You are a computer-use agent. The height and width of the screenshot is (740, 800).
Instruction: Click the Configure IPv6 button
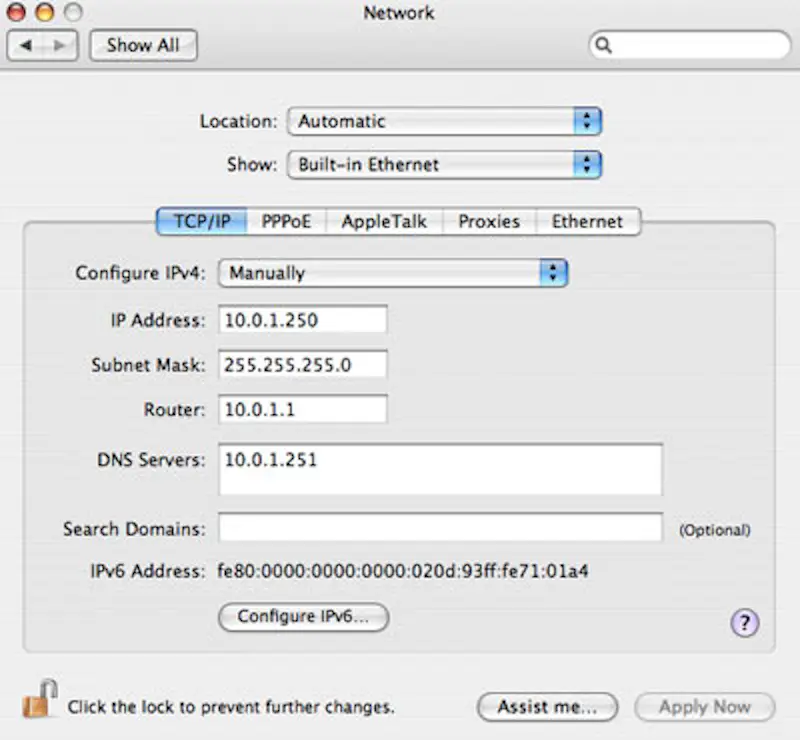click(x=302, y=617)
